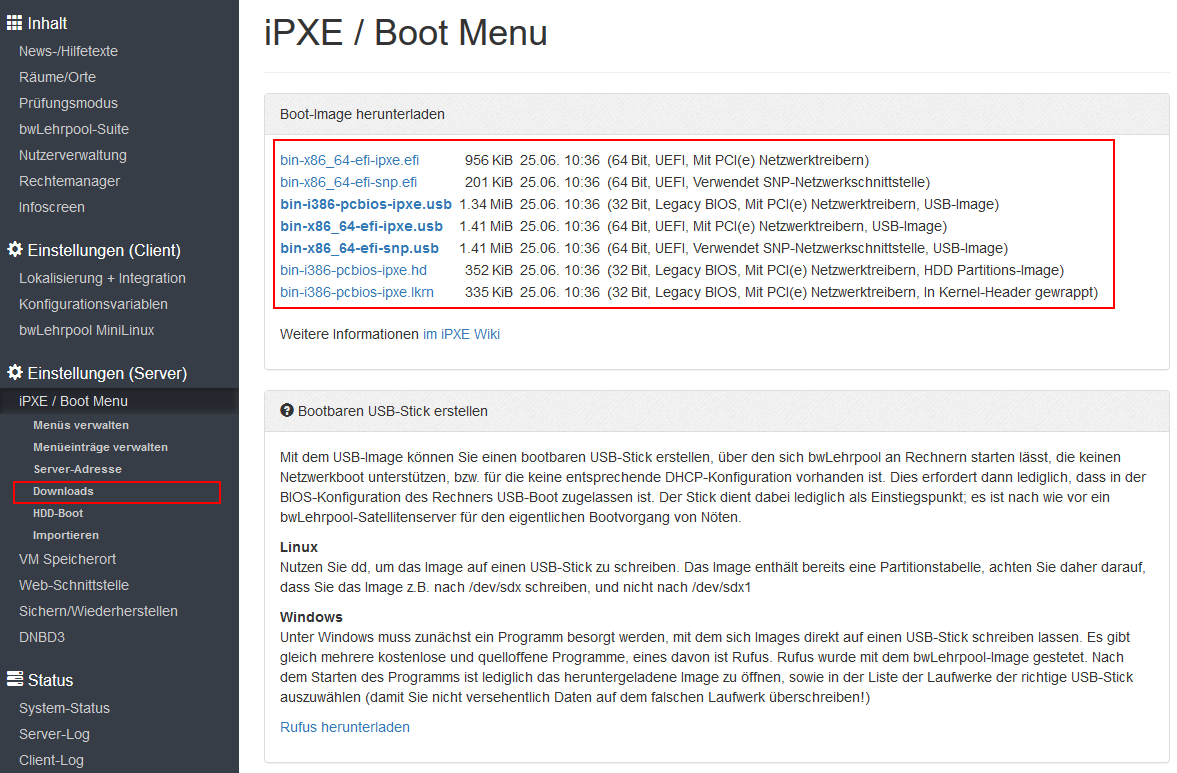Open the HDD-Boot submenu entry
Viewport: 1177px width, 773px height.
click(58, 513)
